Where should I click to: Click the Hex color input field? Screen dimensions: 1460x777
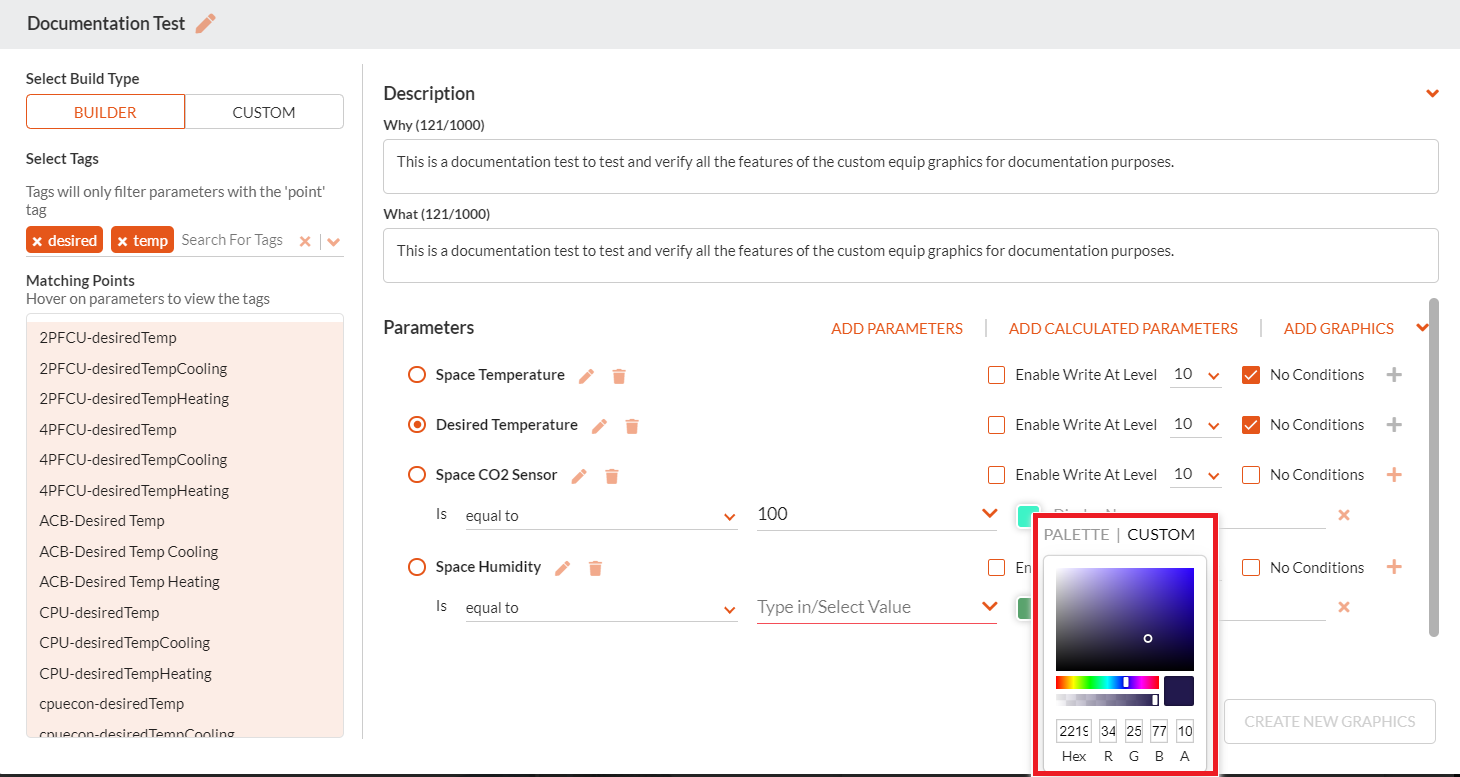coord(1074,731)
